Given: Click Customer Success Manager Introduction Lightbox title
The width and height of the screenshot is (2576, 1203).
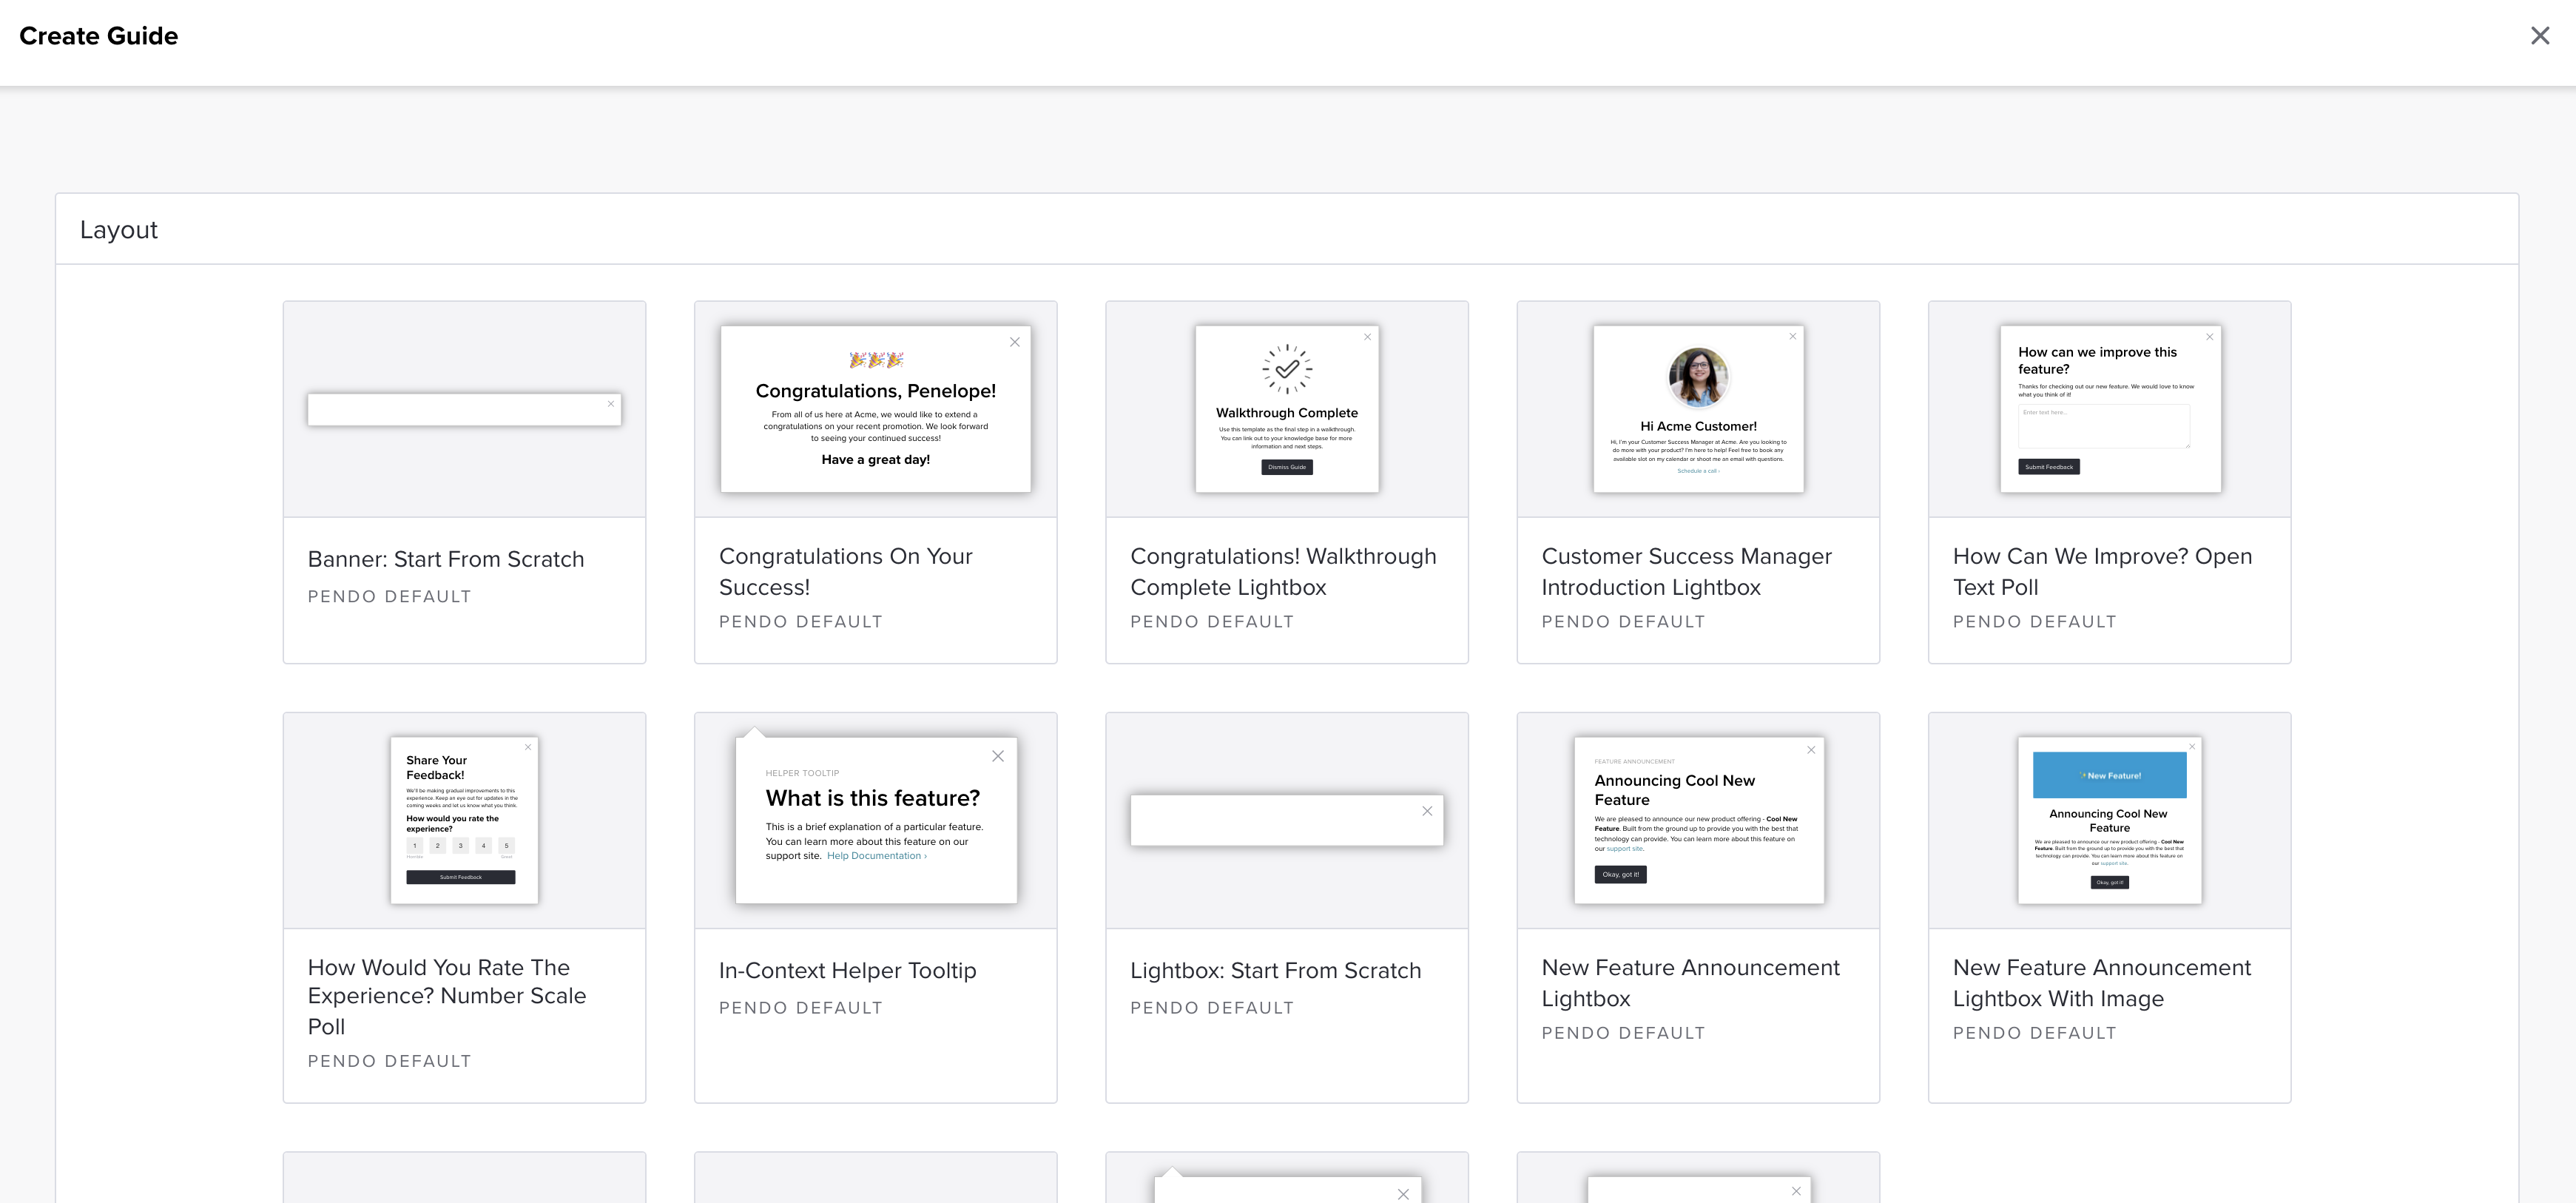Looking at the screenshot, I should pos(1686,571).
